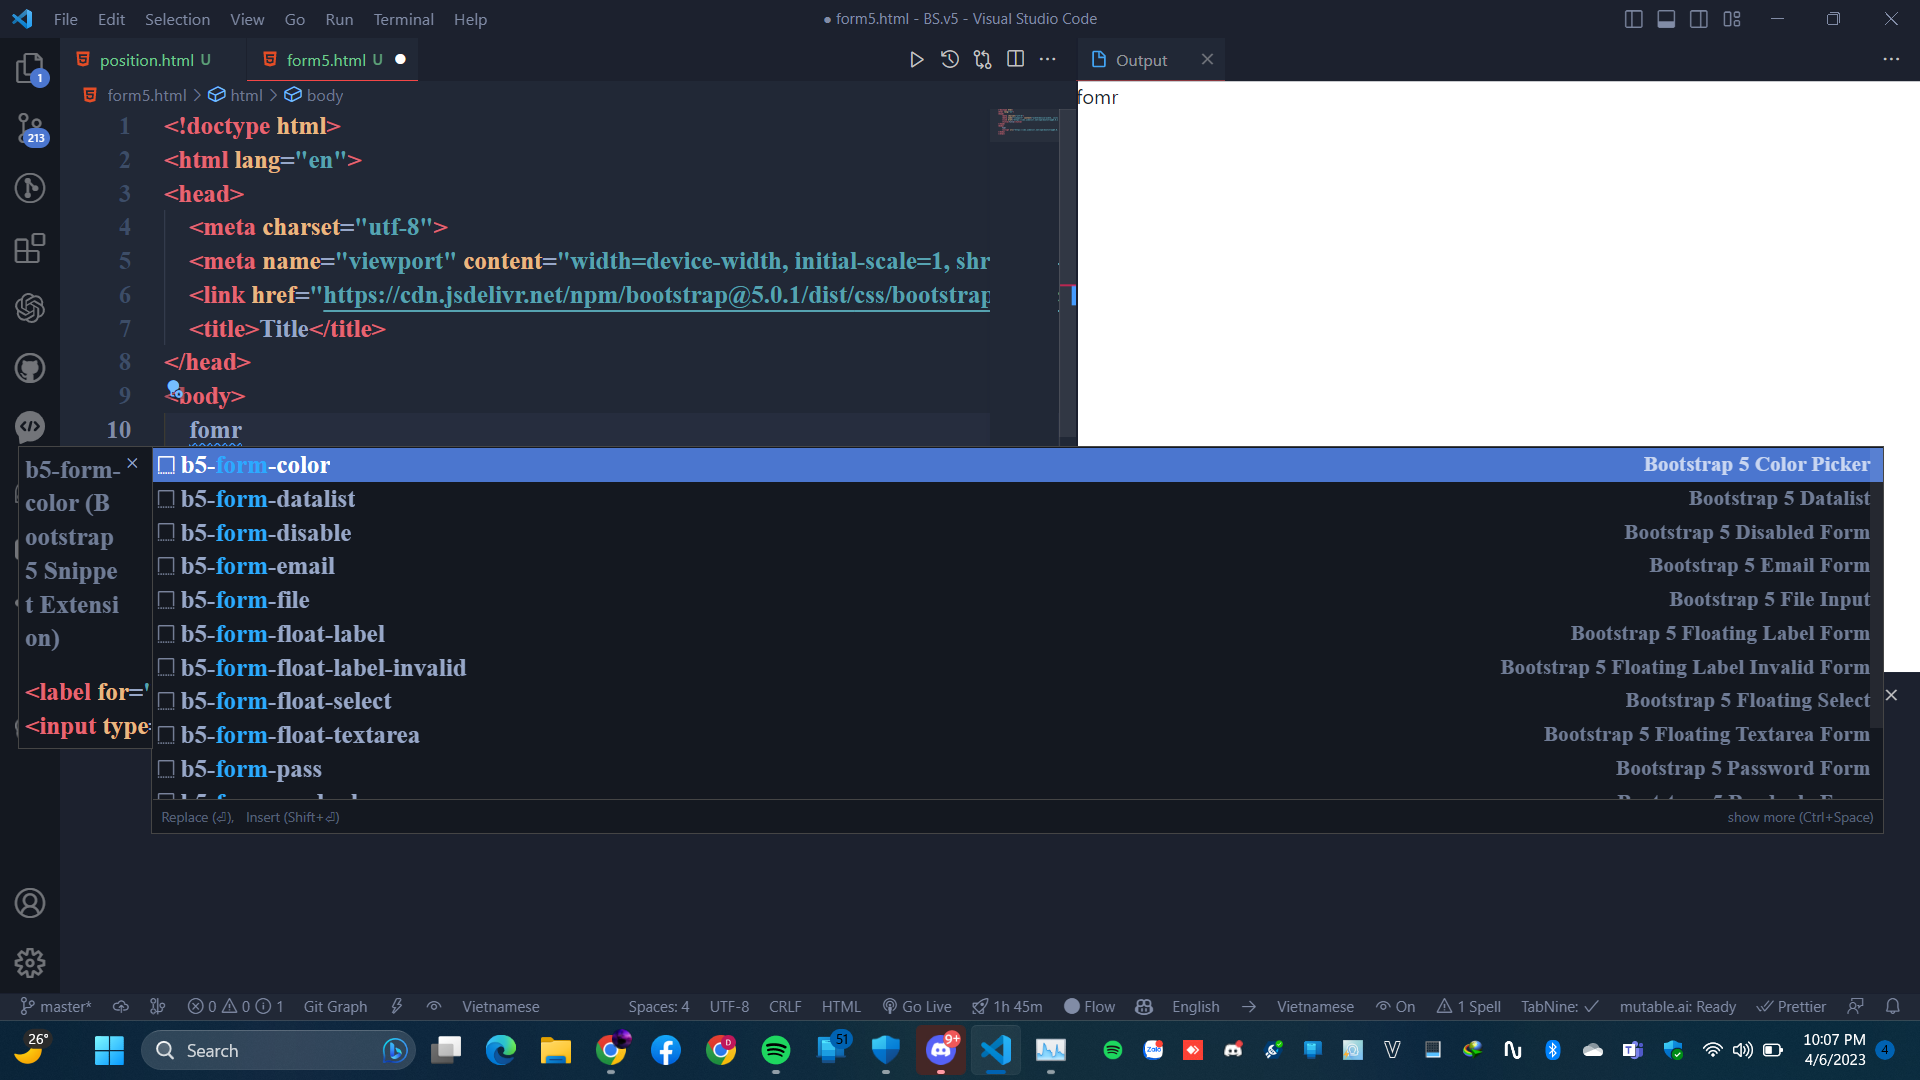Change HTML language mode in status bar
Viewport: 1920px width, 1080px height.
click(841, 1006)
